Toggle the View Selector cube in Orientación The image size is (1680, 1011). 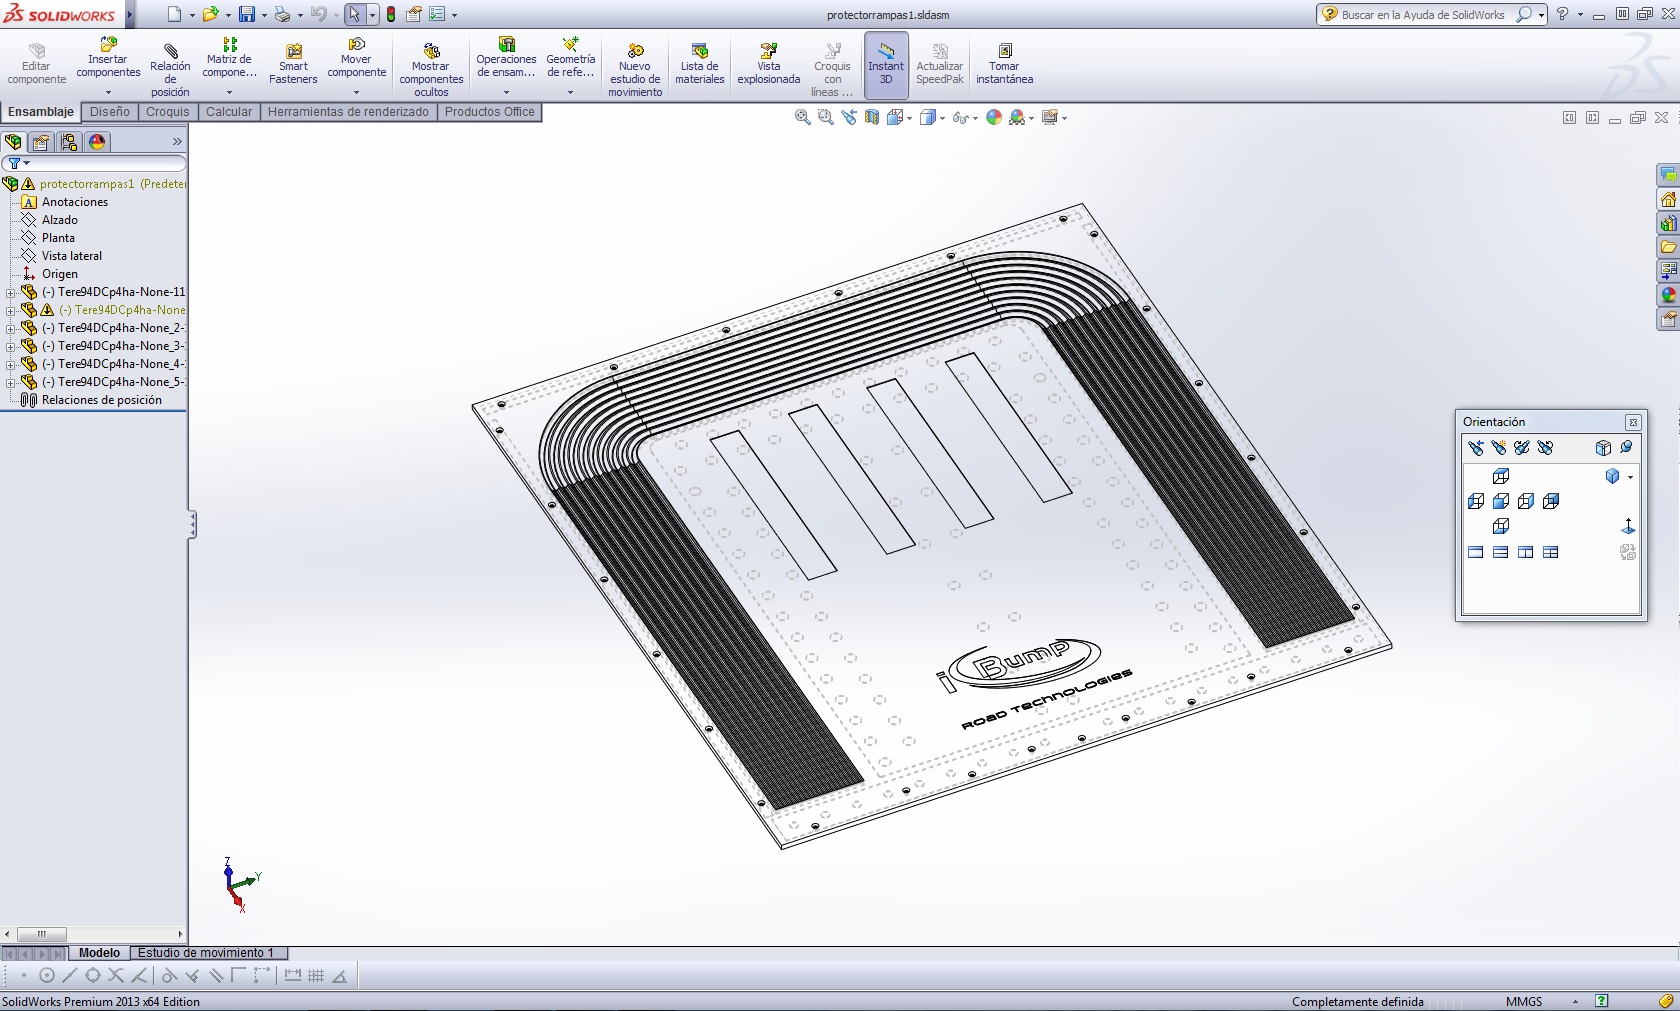[1603, 448]
